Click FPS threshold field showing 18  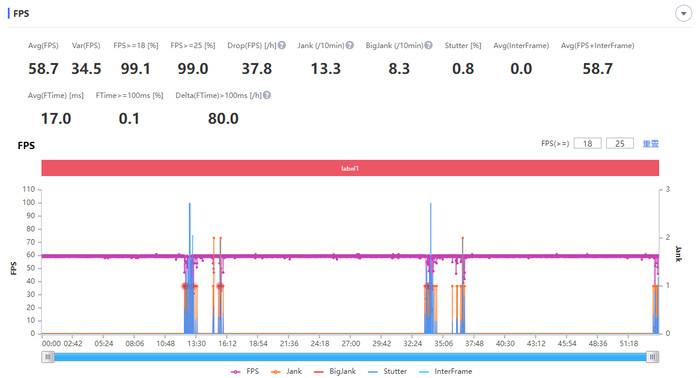588,143
